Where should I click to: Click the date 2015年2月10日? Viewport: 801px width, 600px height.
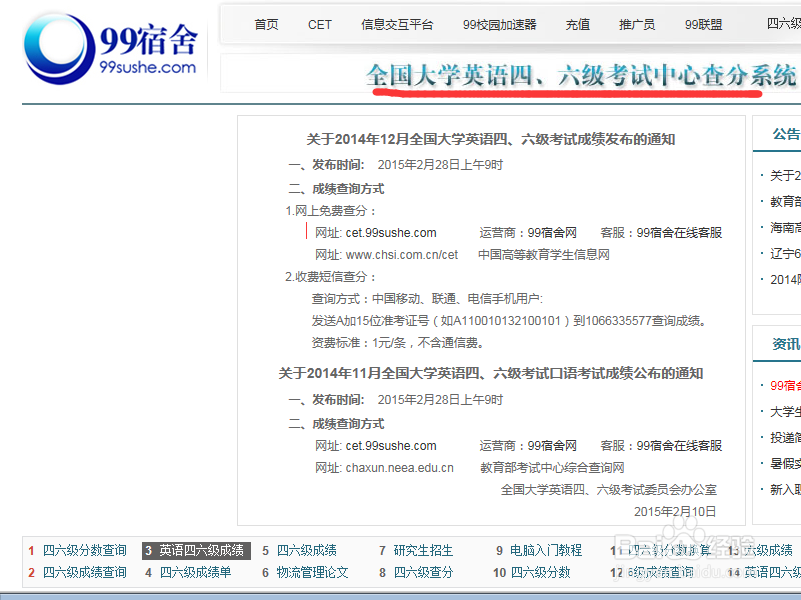(675, 512)
